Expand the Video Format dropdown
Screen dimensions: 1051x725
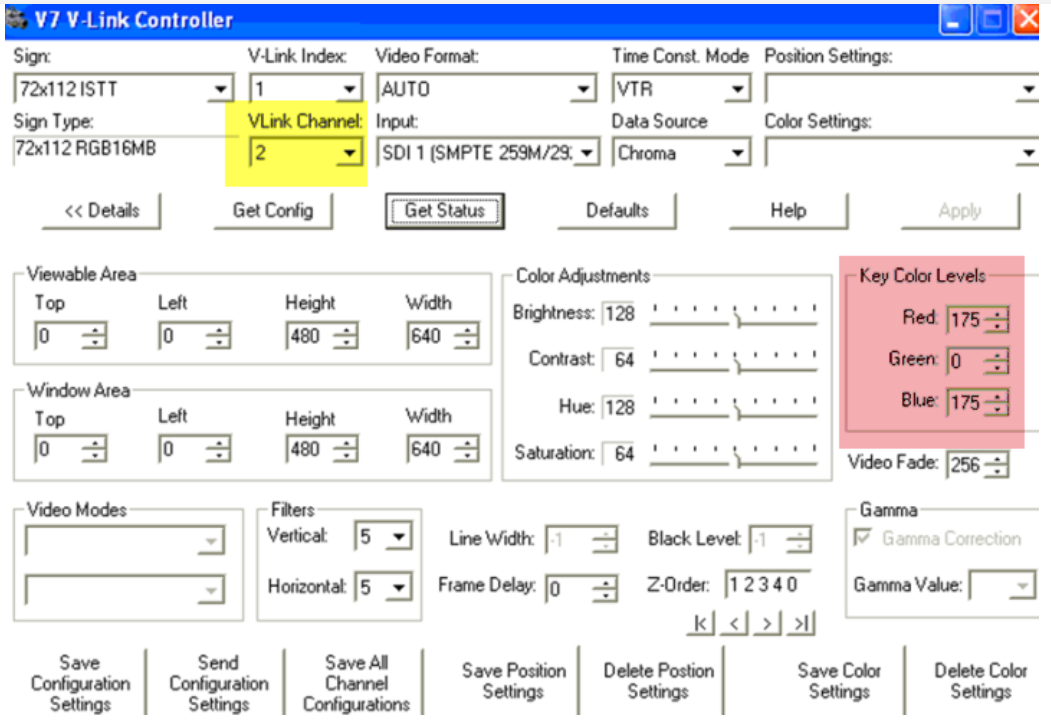[x=584, y=90]
